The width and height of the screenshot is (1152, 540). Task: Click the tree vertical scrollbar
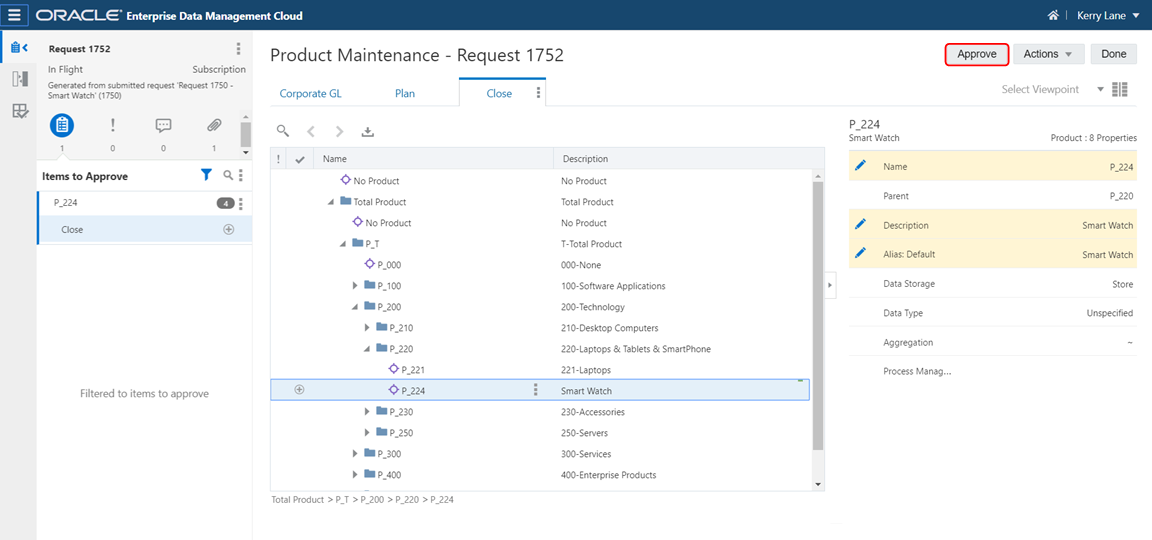click(x=818, y=315)
